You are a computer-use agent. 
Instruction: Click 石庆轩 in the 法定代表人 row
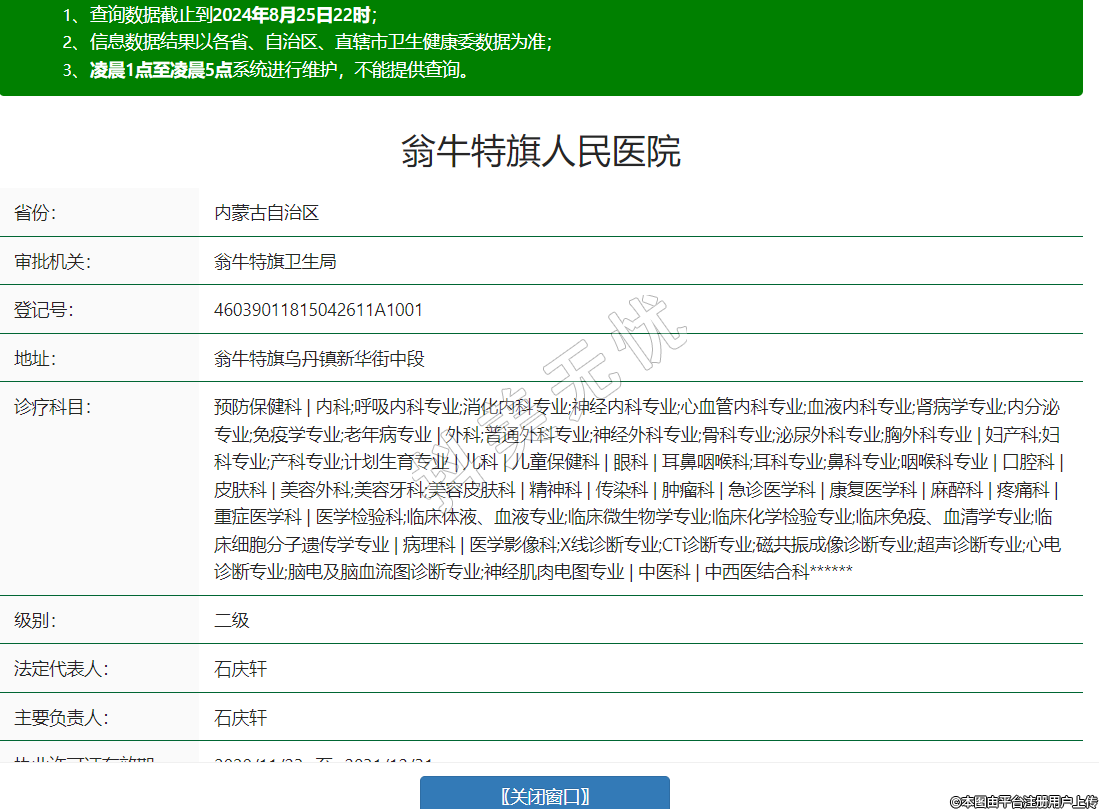(240, 669)
